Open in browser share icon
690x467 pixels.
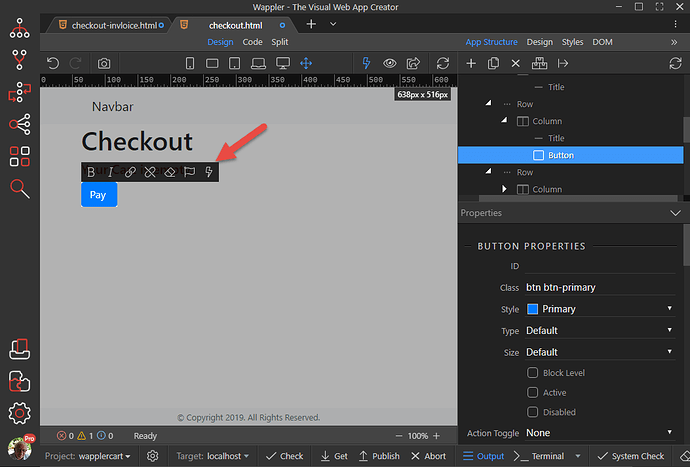pos(413,63)
